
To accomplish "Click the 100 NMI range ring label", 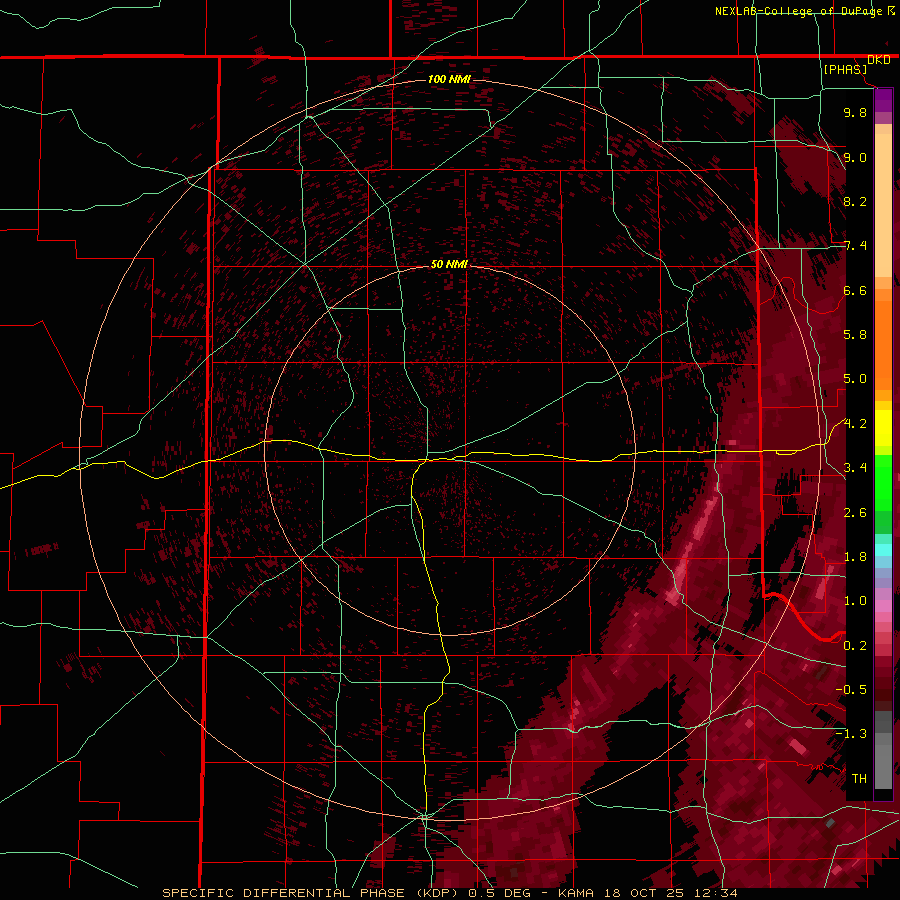I will 449,79.
